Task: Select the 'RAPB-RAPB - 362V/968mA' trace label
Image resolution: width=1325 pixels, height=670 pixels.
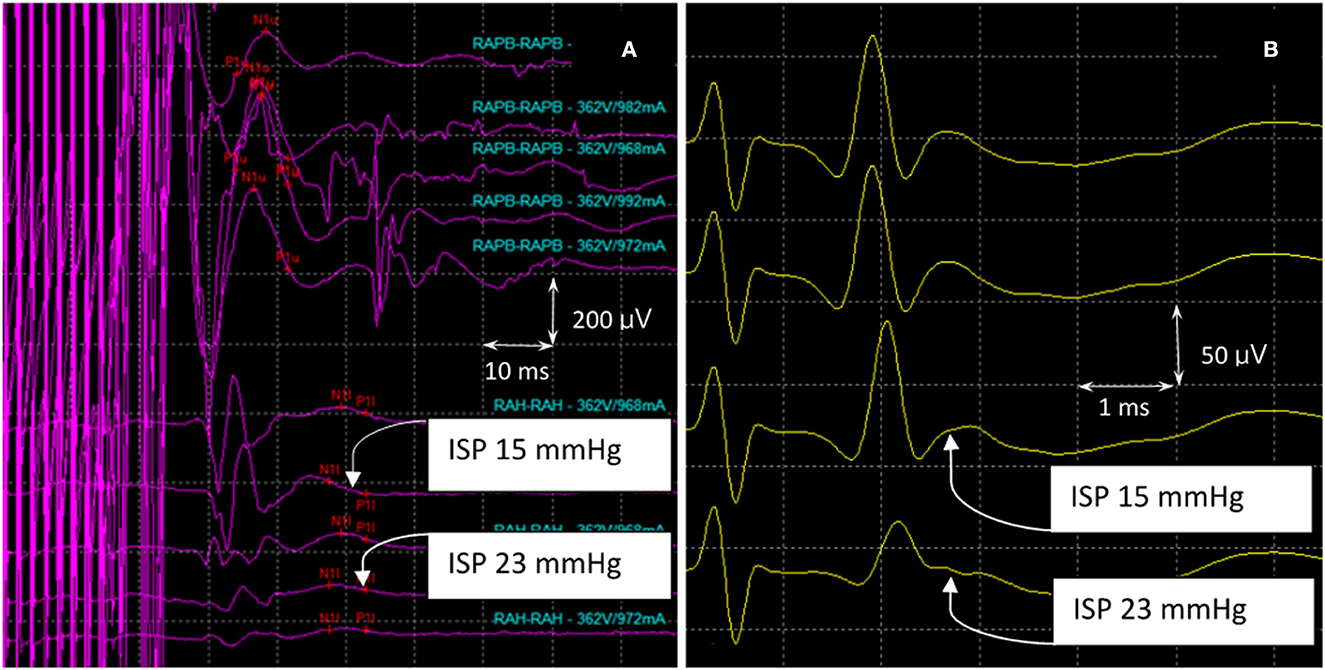Action: 570,148
